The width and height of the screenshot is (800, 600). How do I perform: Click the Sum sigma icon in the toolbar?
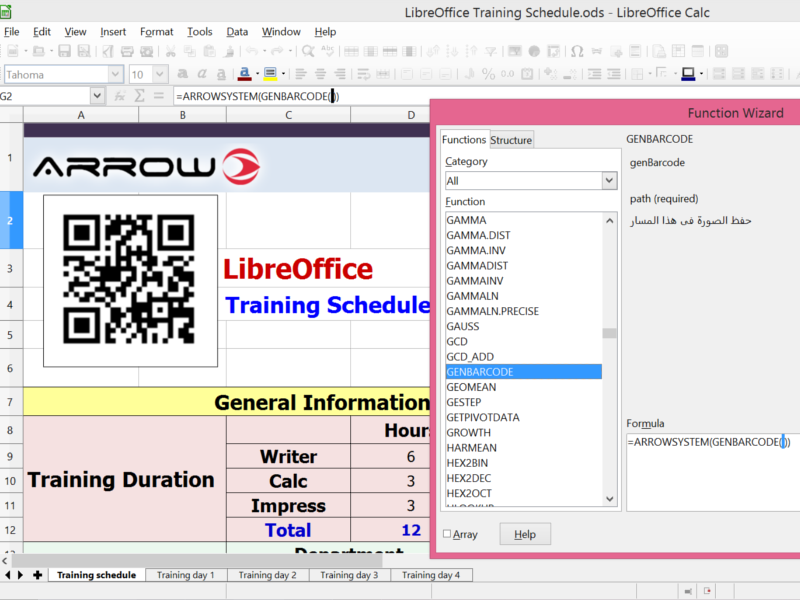[141, 95]
